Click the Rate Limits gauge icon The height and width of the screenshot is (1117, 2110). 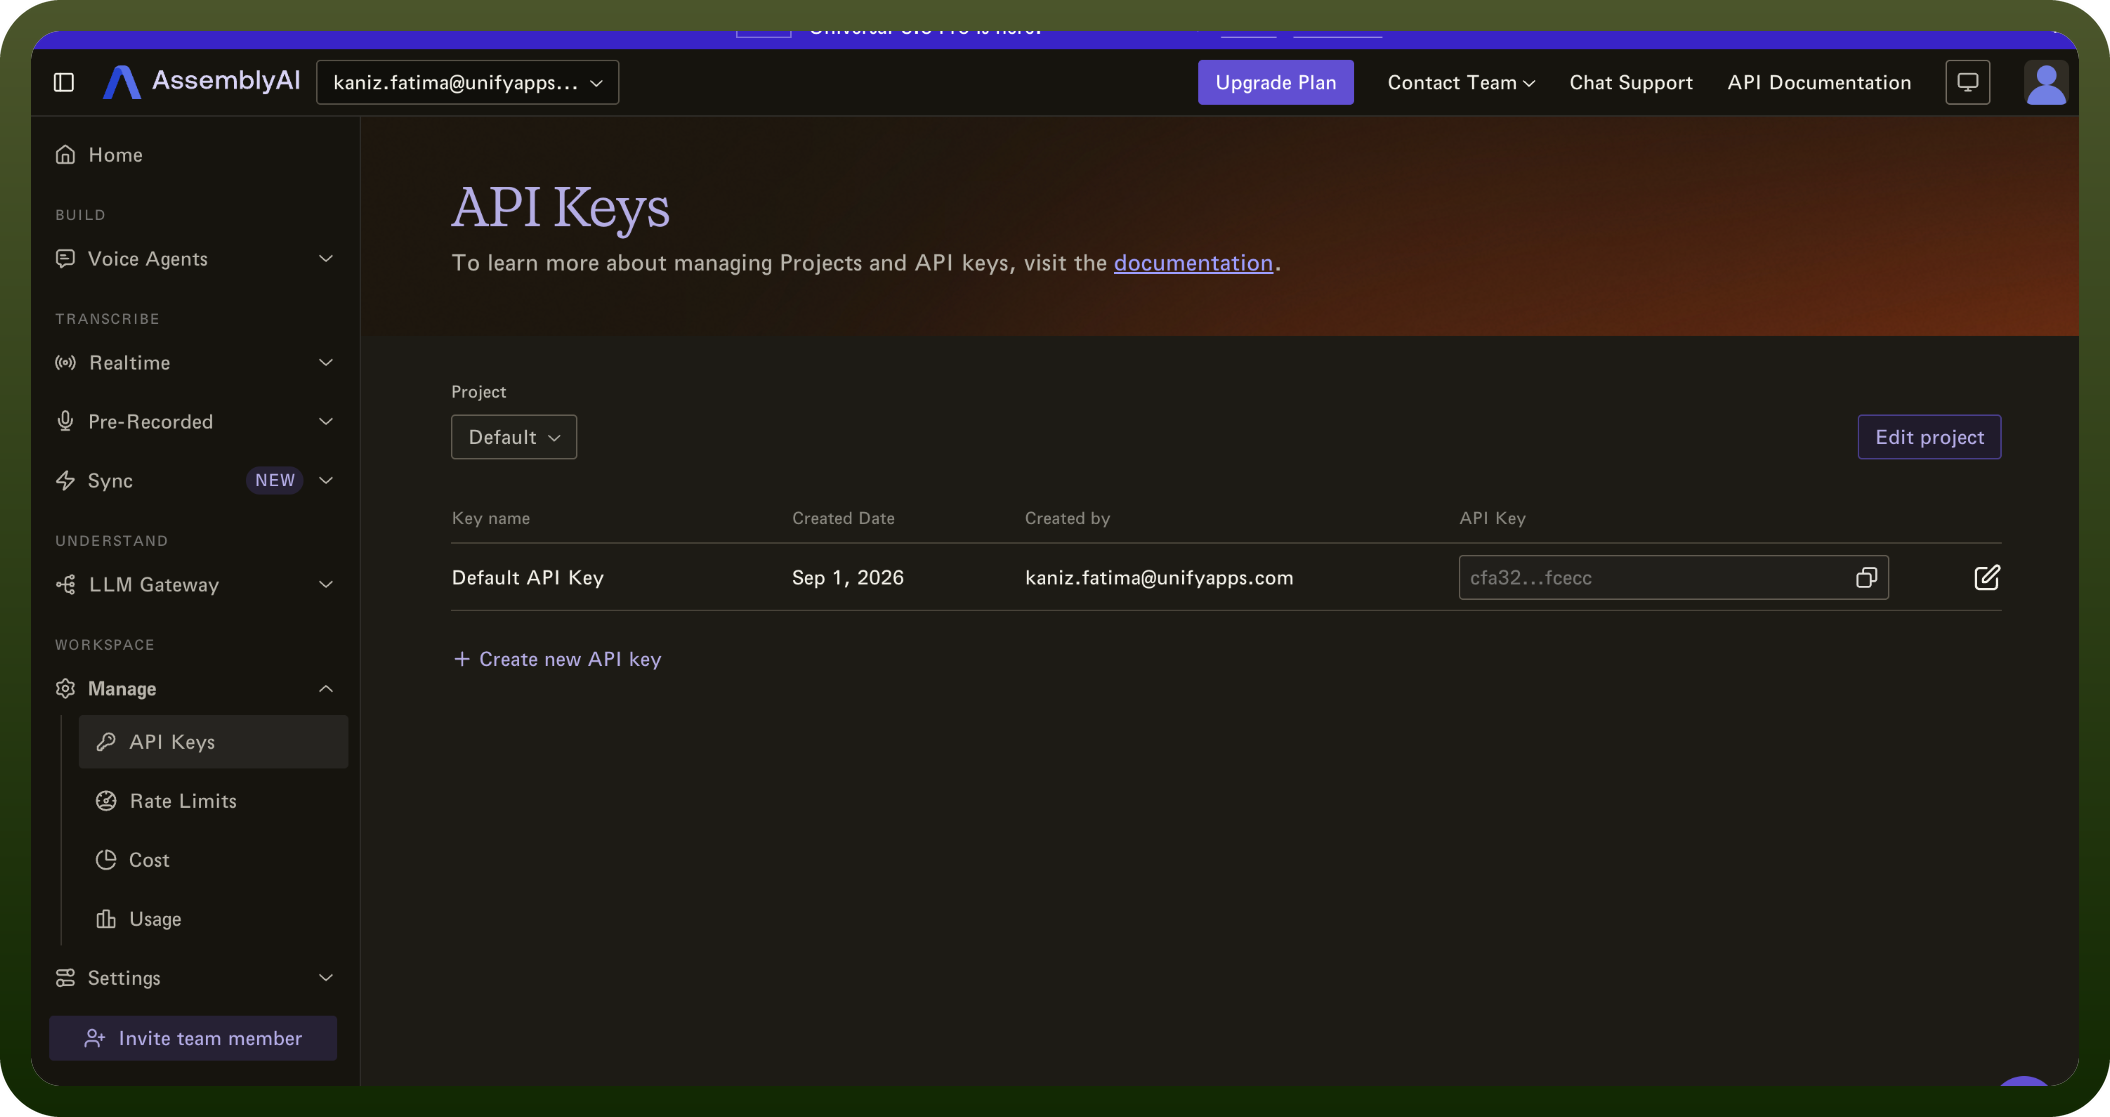coord(106,801)
